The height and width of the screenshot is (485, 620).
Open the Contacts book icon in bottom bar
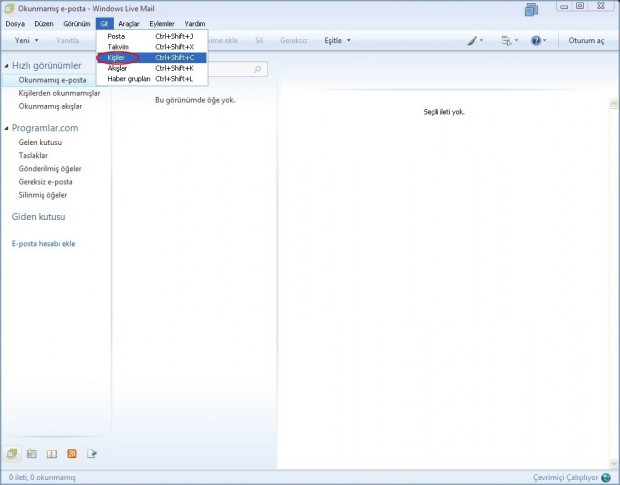(52, 454)
